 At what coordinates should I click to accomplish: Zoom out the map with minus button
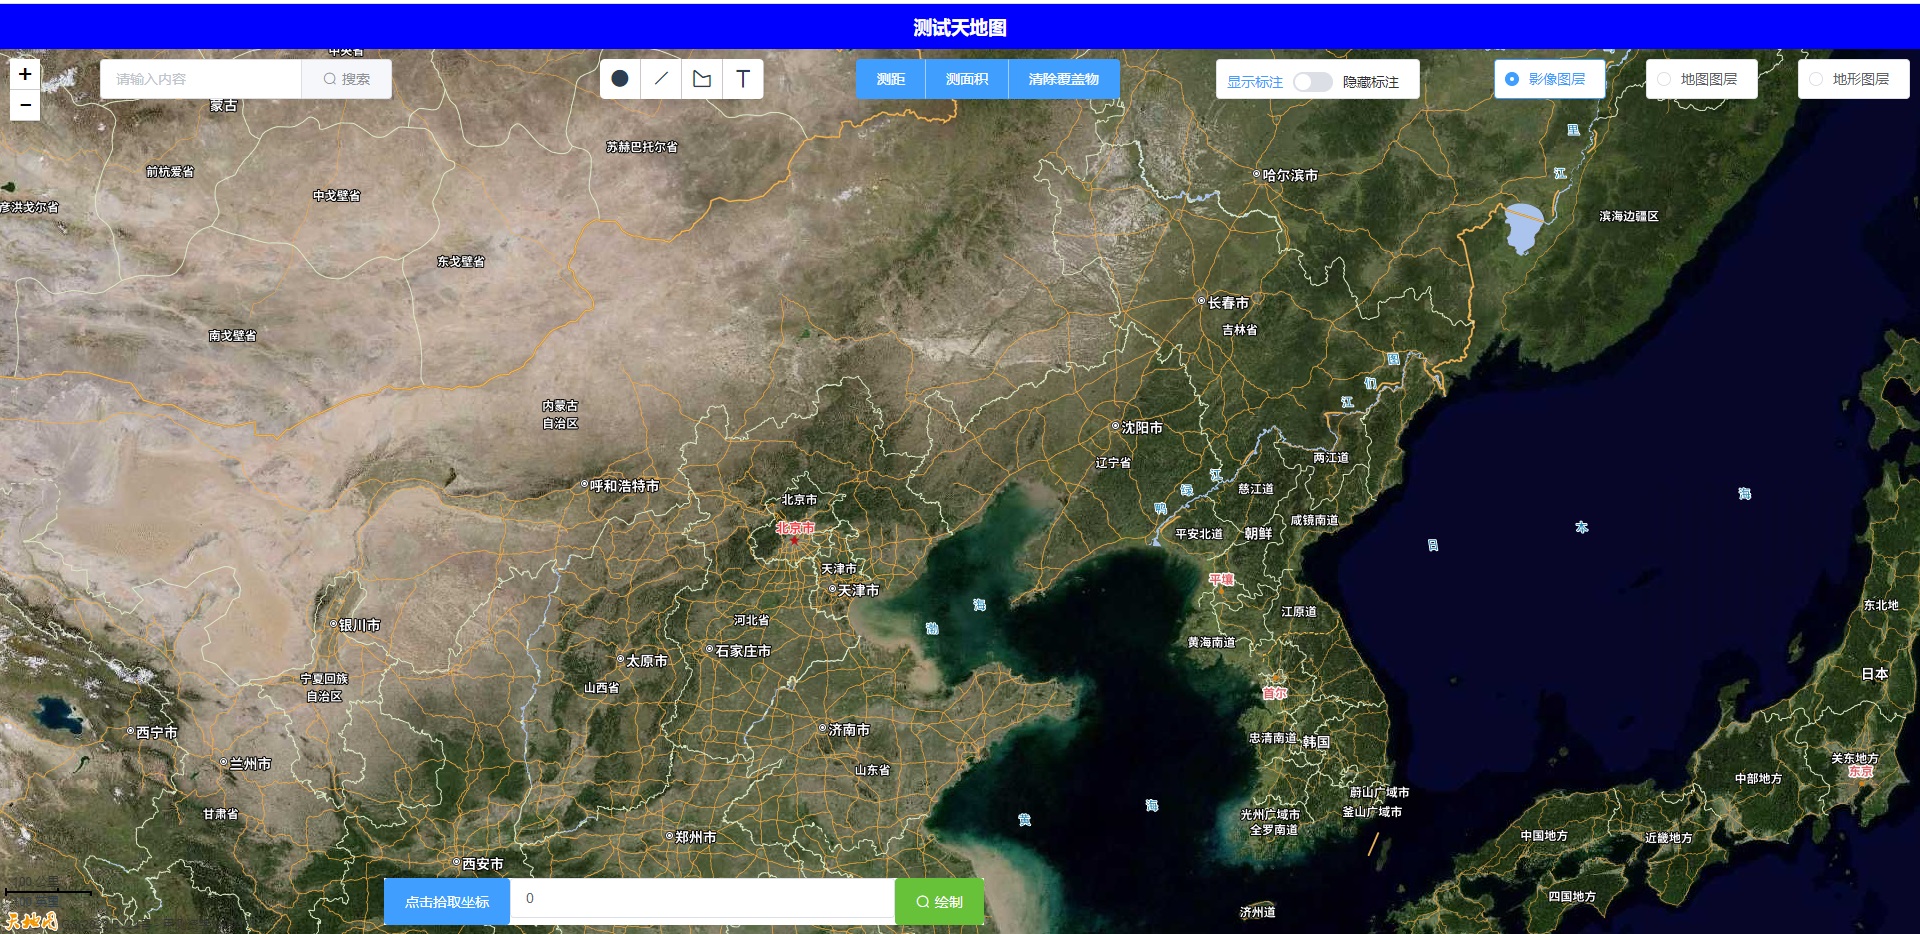pyautogui.click(x=25, y=105)
